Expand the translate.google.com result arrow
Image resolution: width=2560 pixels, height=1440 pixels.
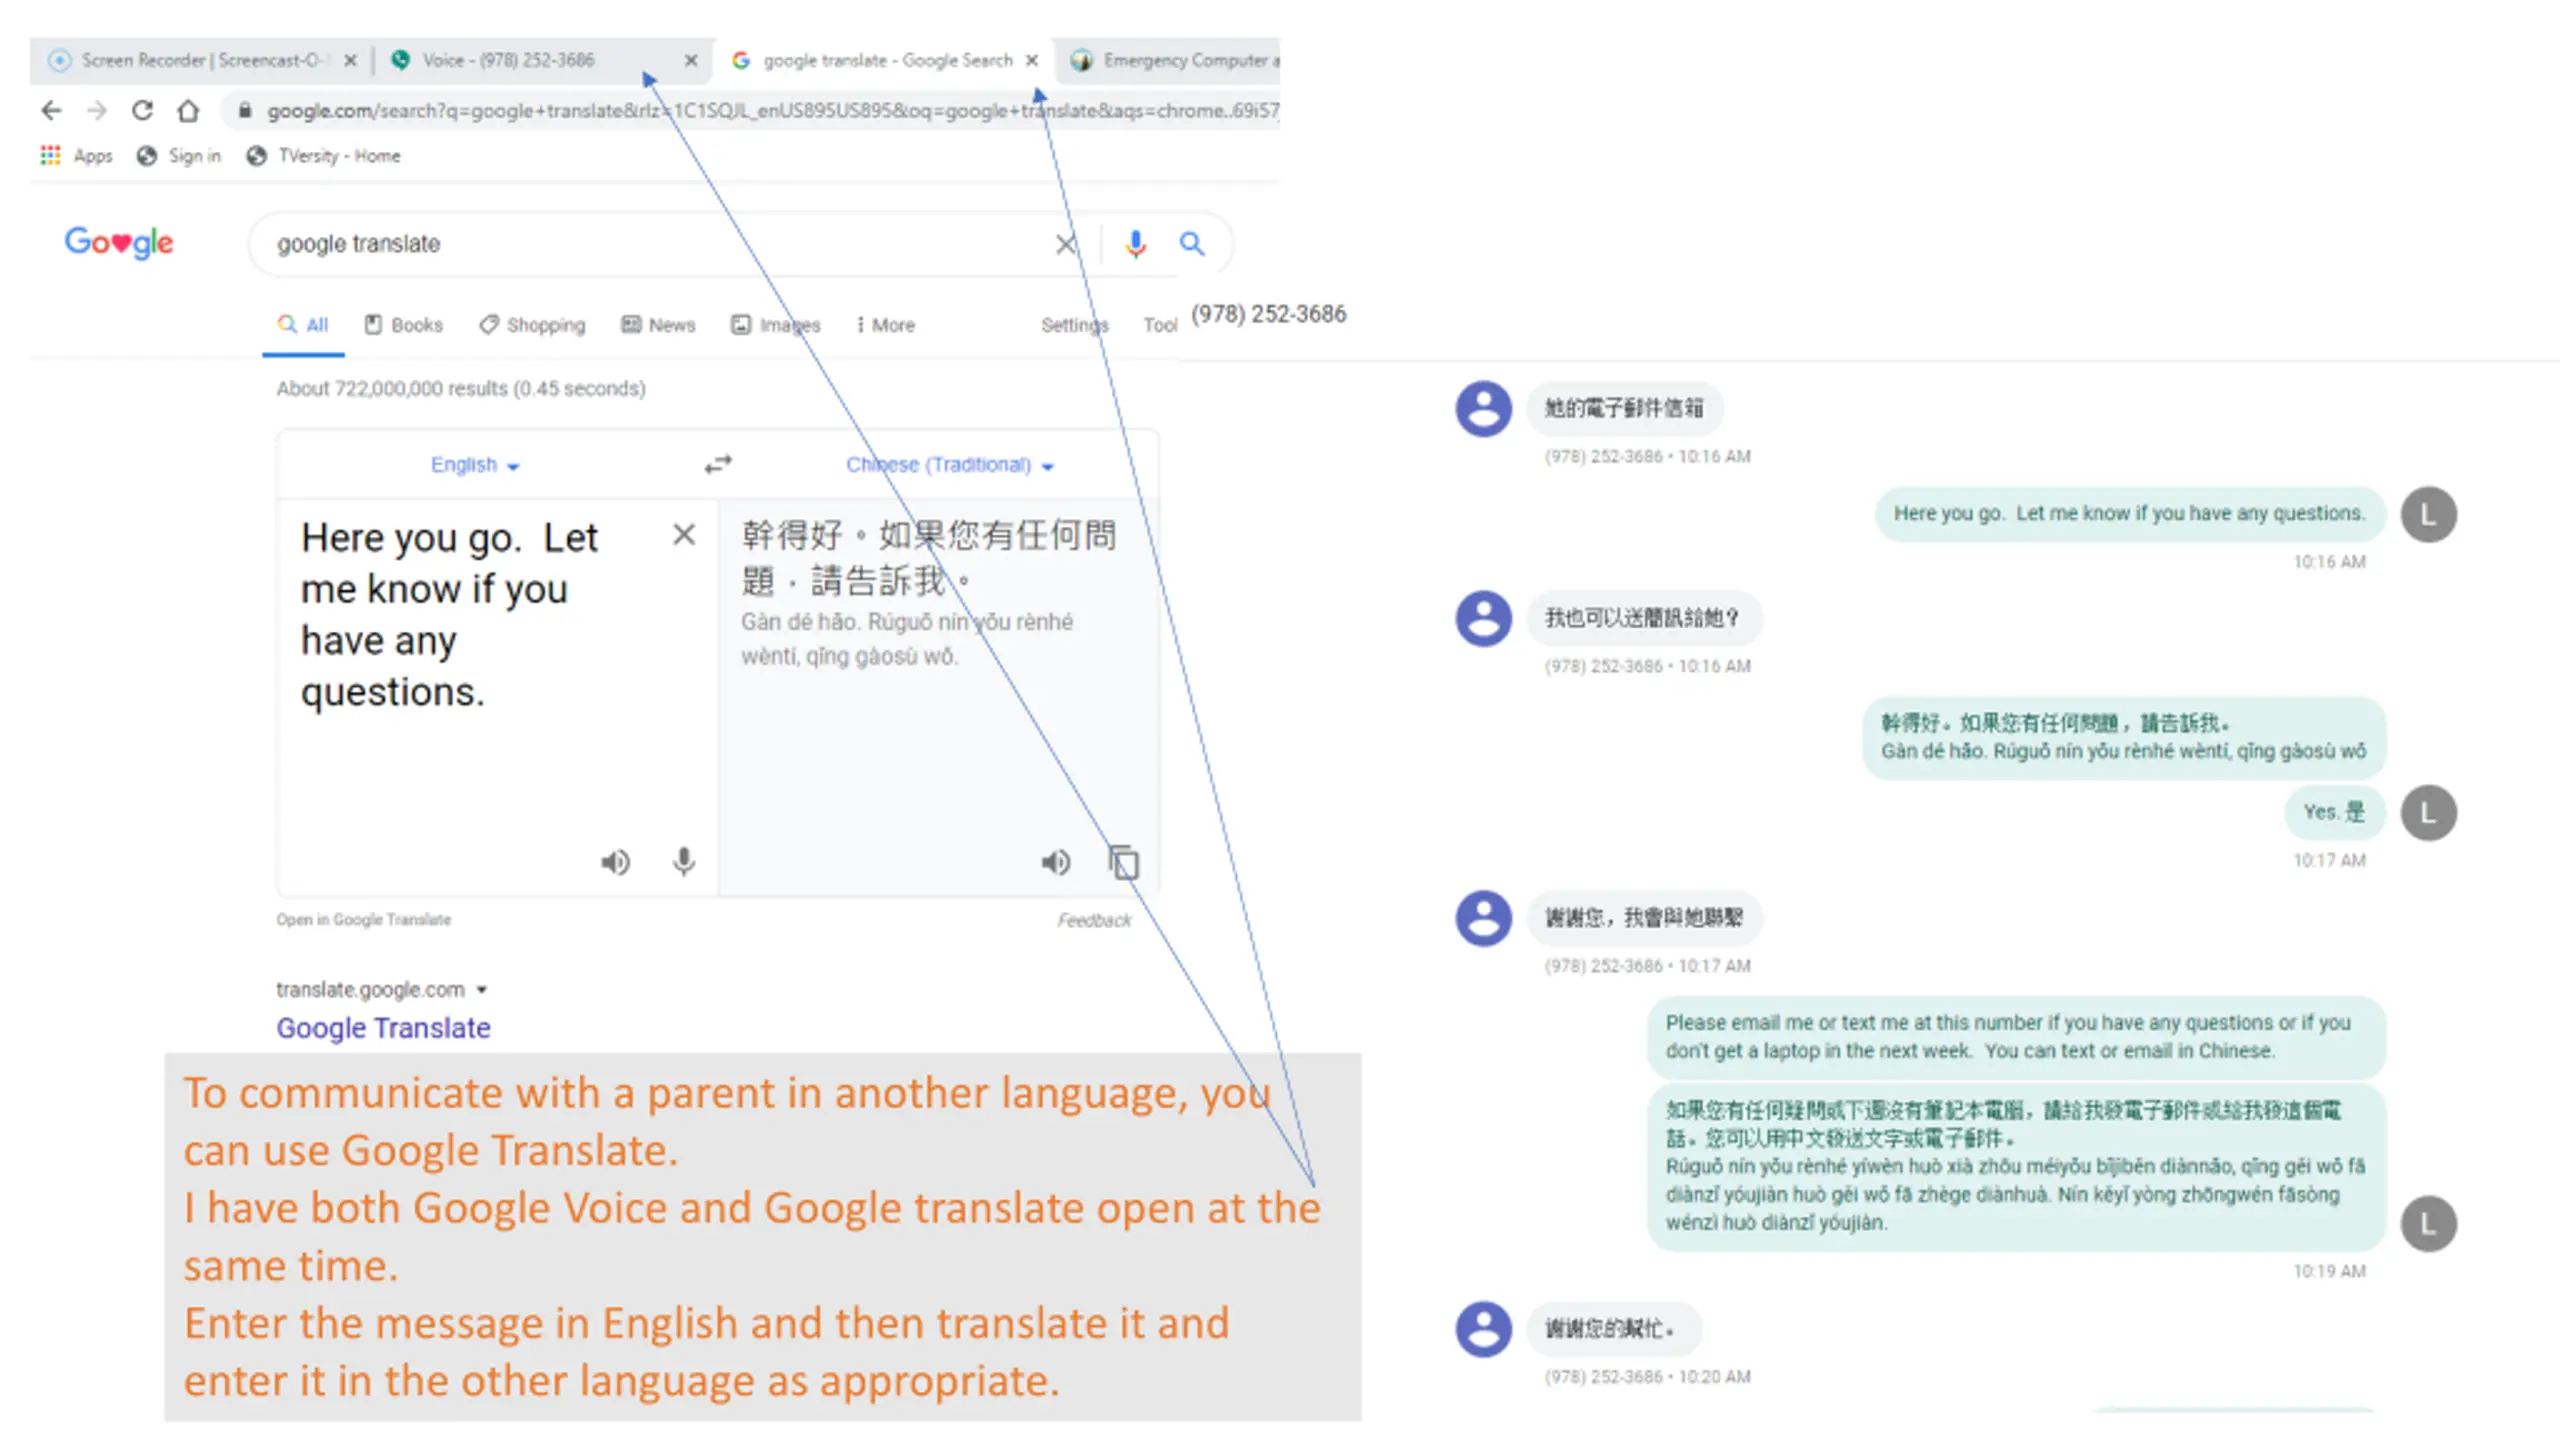(482, 990)
